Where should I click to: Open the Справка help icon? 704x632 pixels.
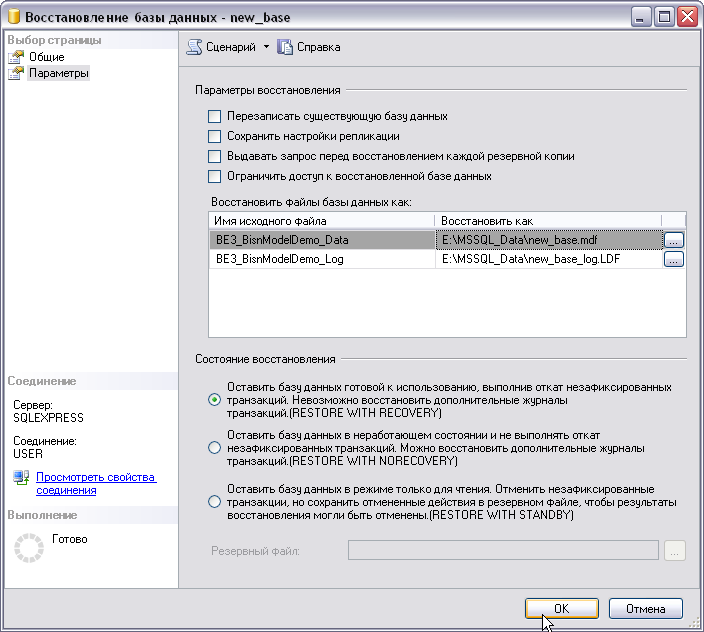click(x=285, y=47)
